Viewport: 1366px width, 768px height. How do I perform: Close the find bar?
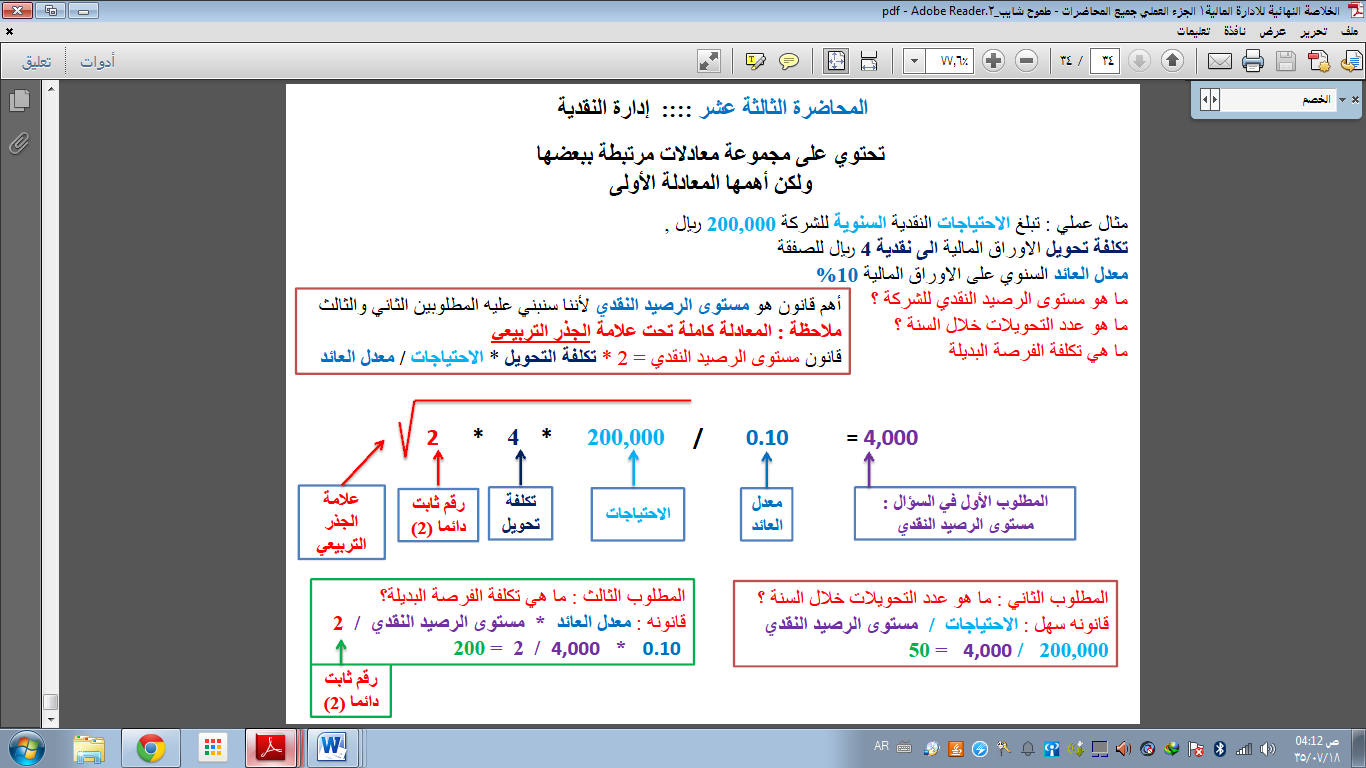click(1356, 100)
